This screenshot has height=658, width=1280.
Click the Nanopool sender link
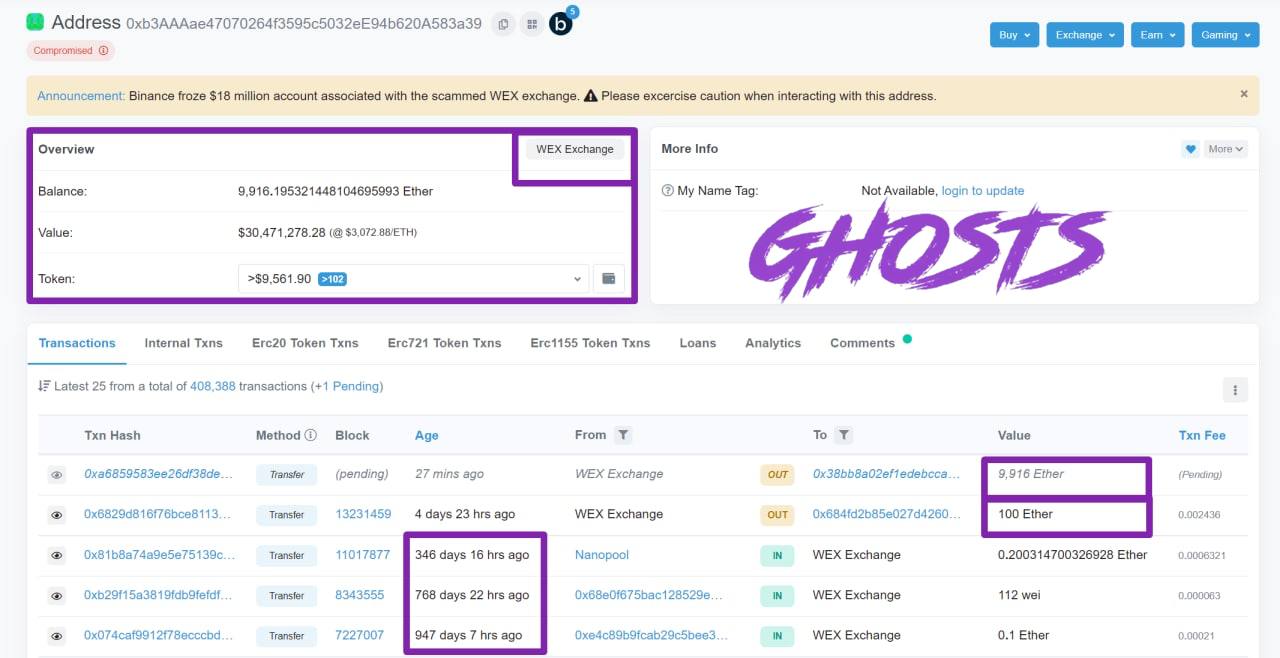602,554
